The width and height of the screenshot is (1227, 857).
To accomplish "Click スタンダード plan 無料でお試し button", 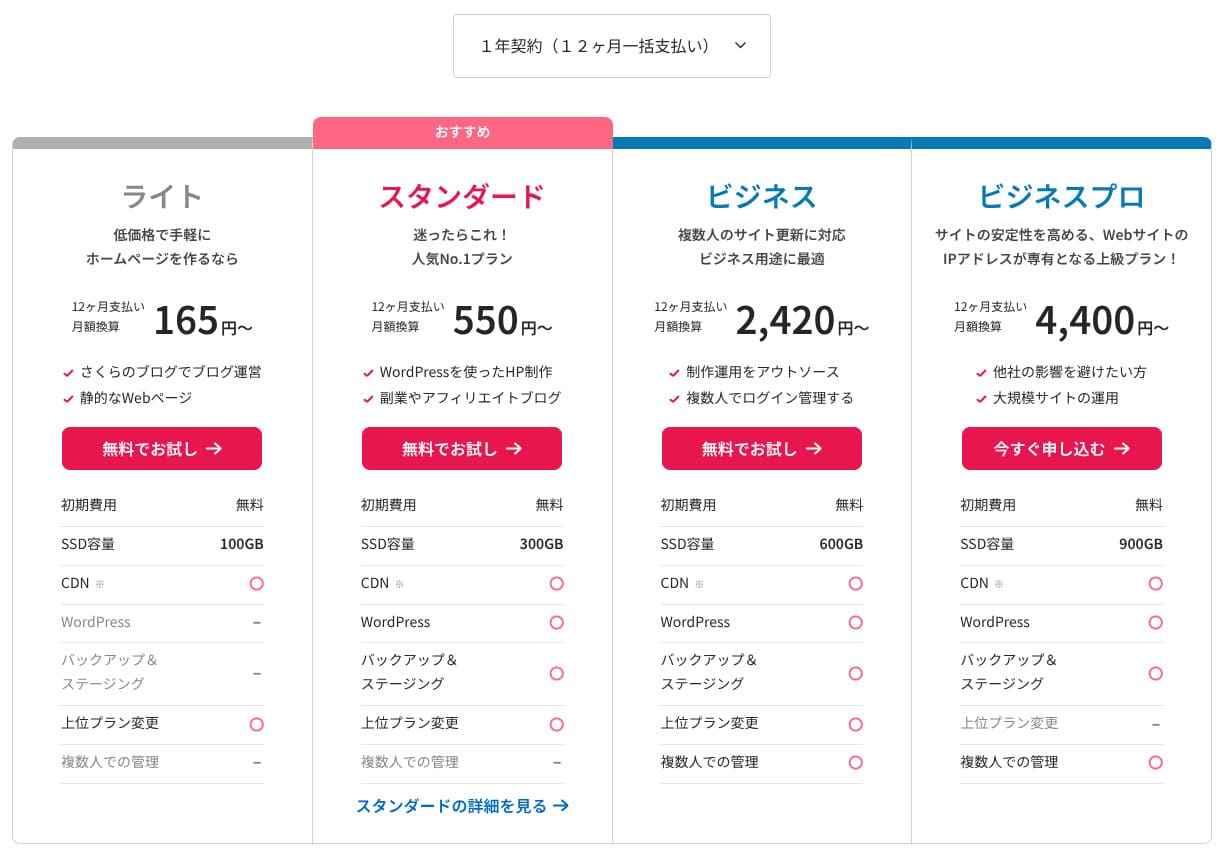I will point(462,449).
